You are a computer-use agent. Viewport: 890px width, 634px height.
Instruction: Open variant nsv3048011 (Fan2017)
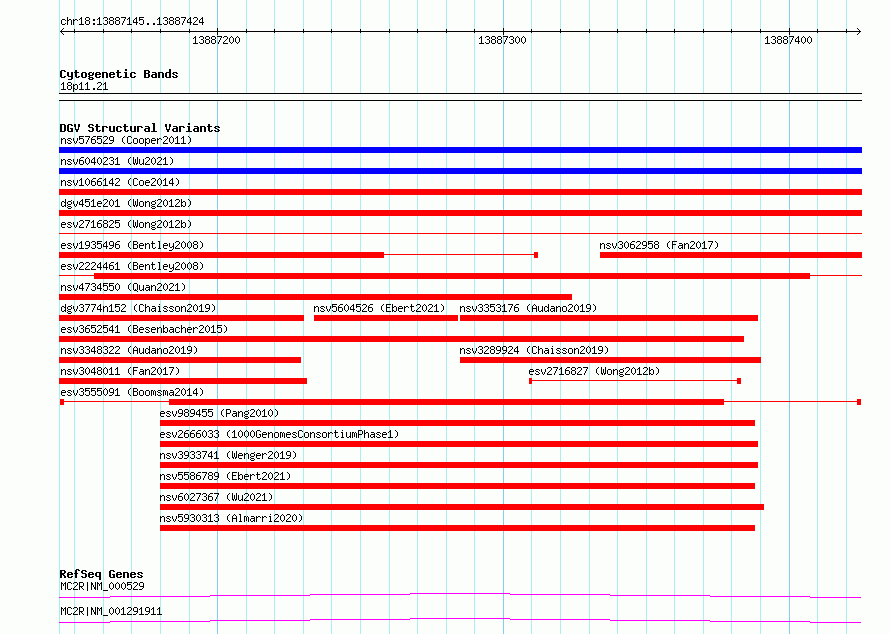point(120,371)
